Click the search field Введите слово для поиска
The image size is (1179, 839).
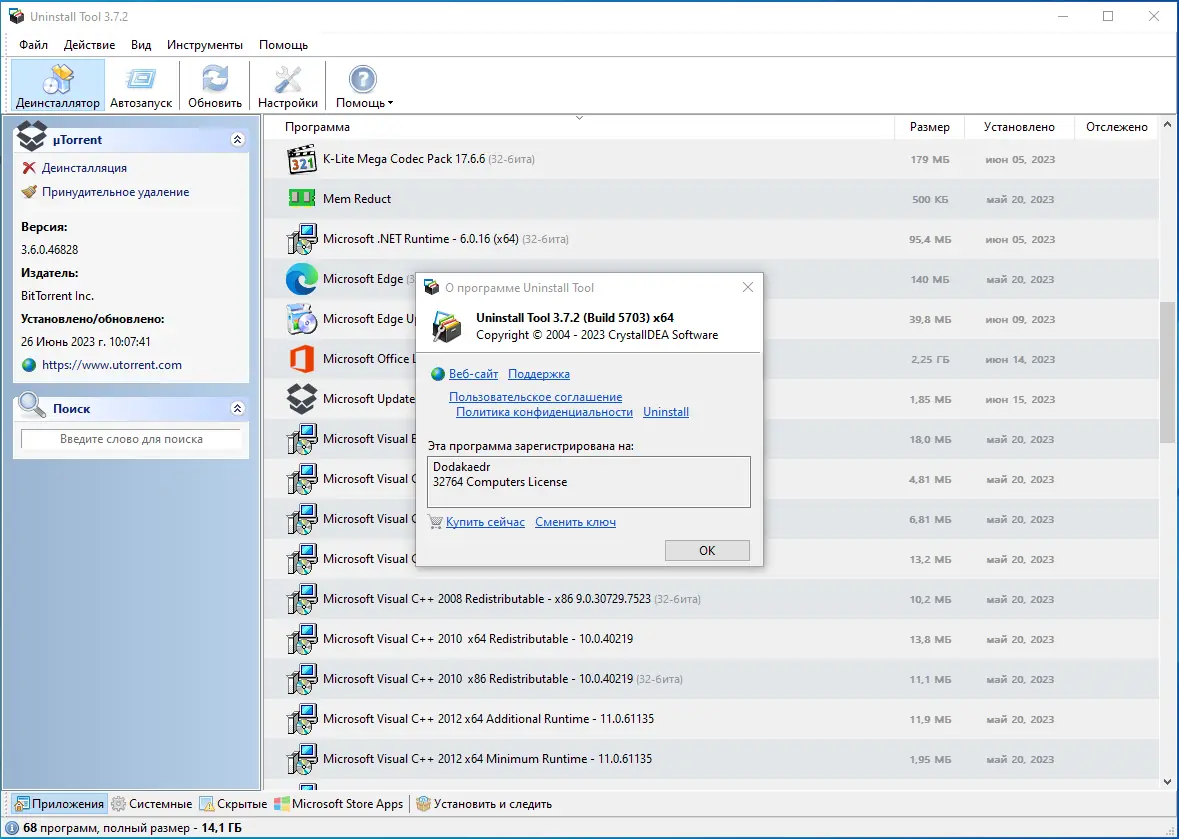[131, 439]
